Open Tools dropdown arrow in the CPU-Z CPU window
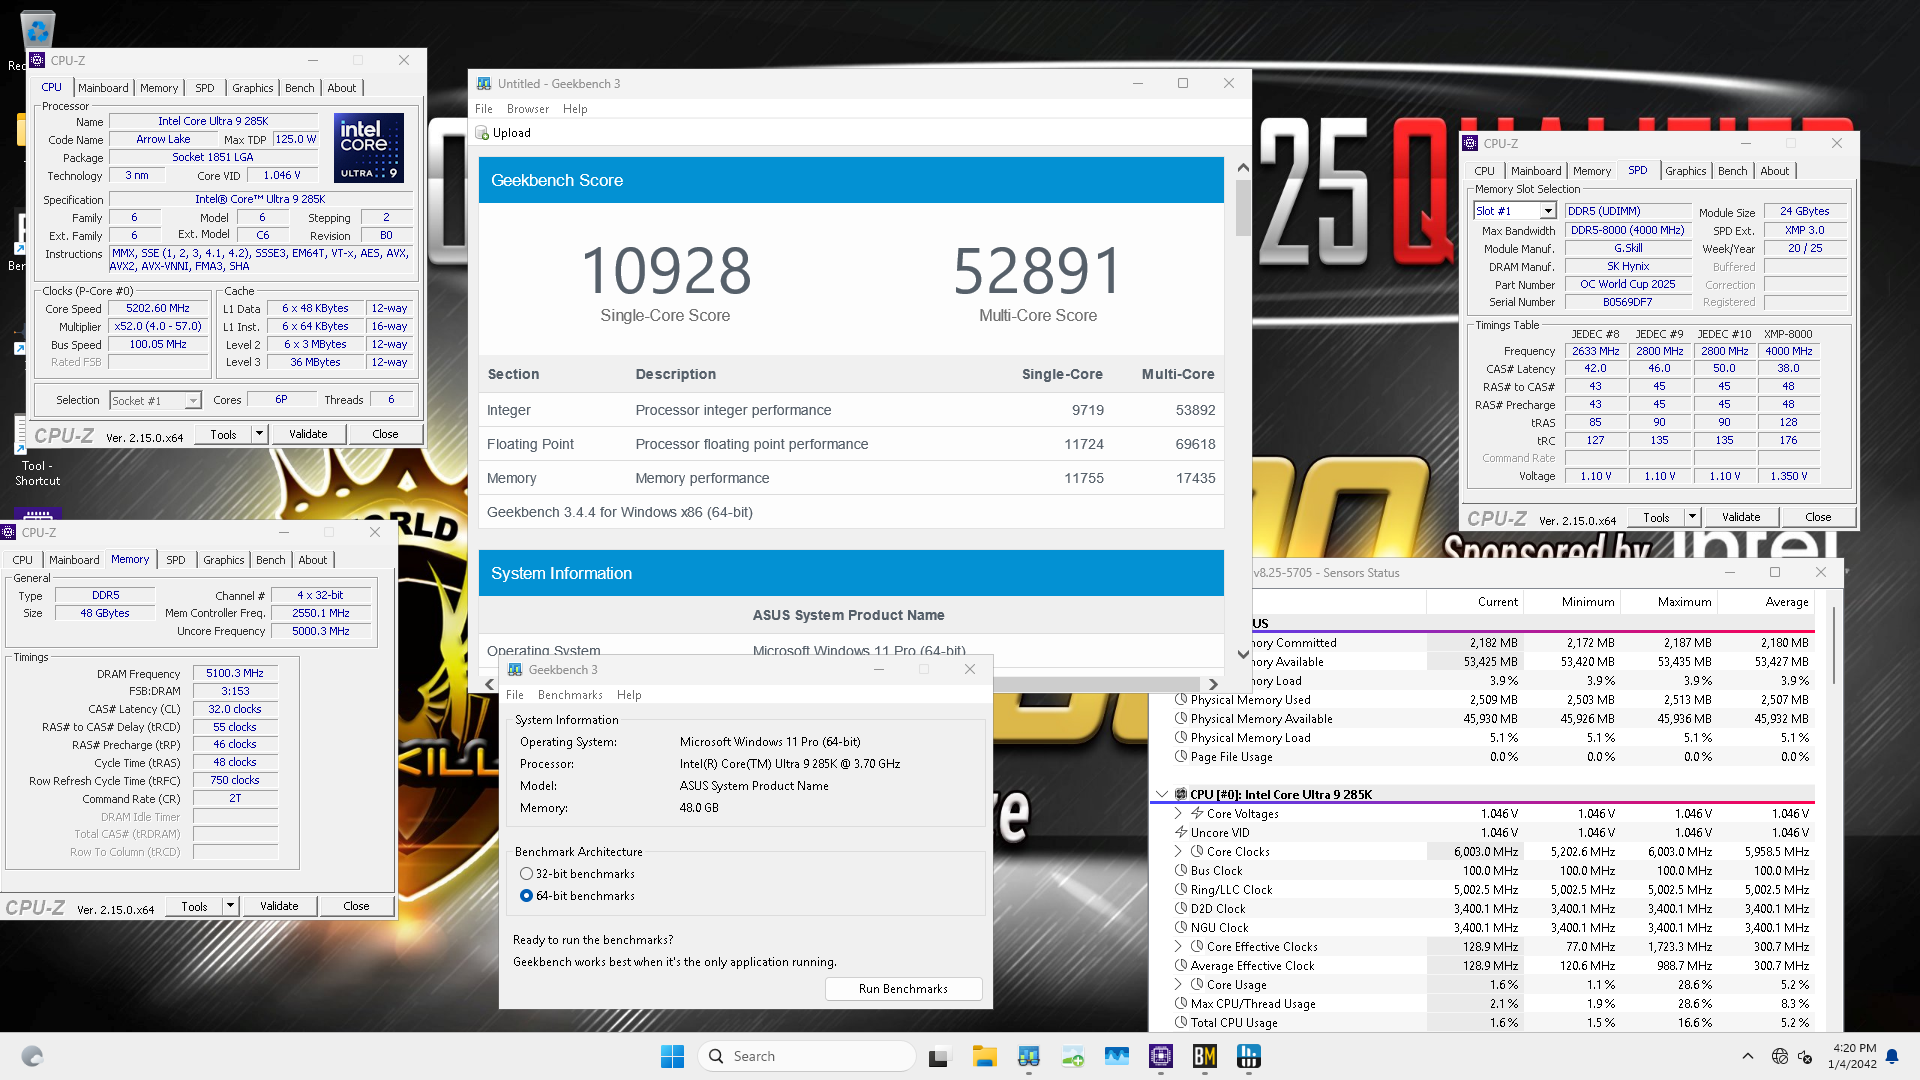1920x1080 pixels. click(x=259, y=434)
